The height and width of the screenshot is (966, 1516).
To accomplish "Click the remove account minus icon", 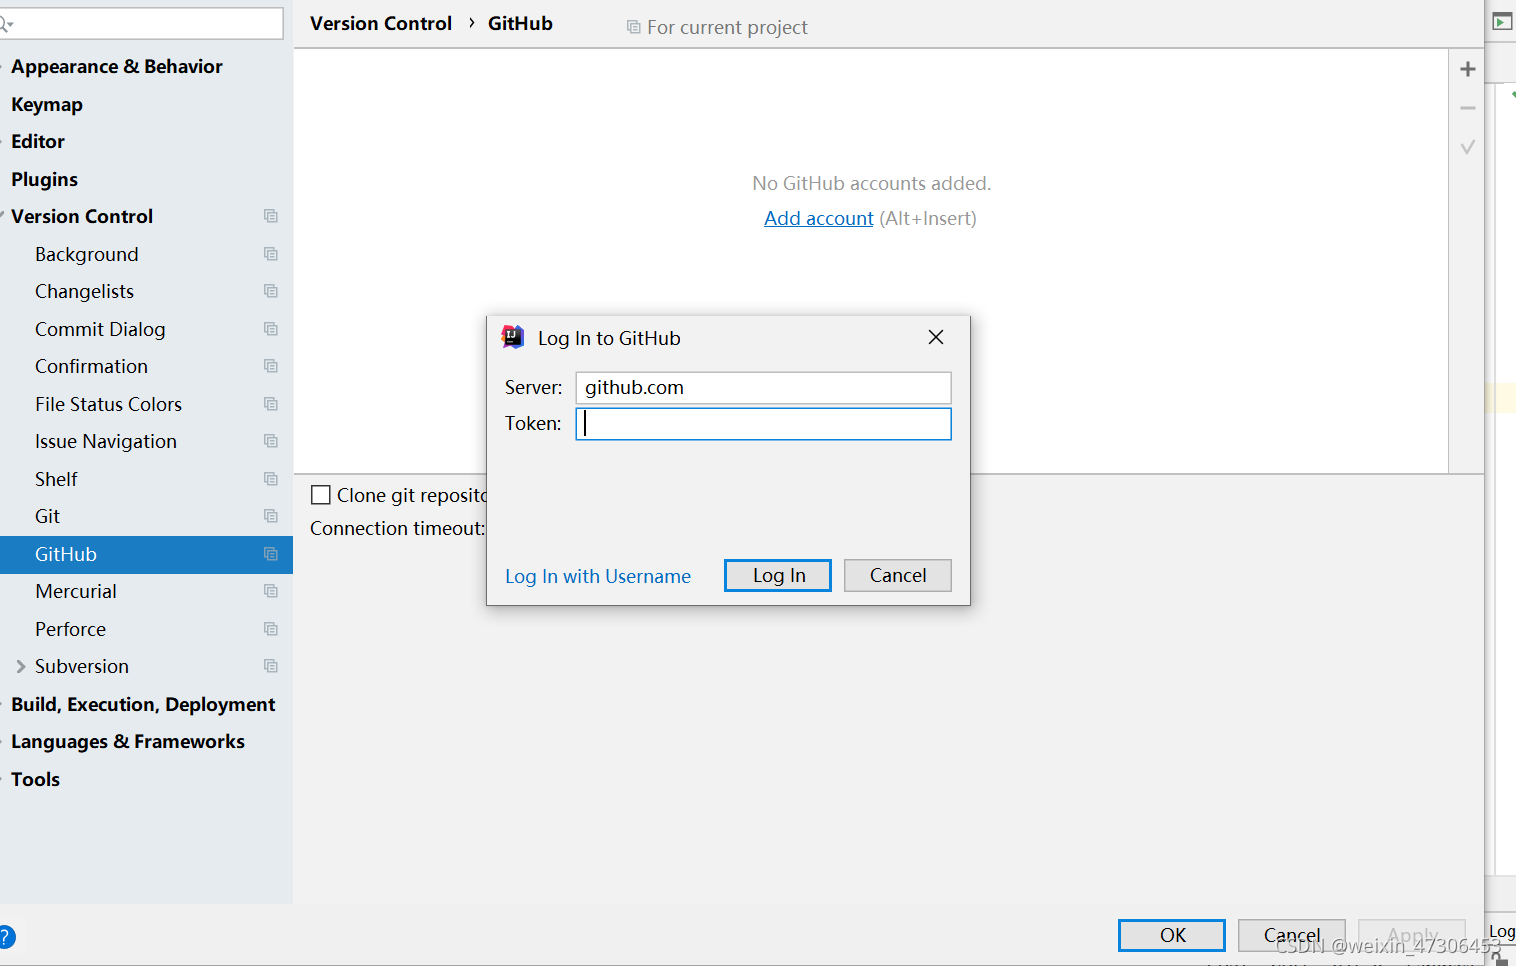I will click(1467, 108).
